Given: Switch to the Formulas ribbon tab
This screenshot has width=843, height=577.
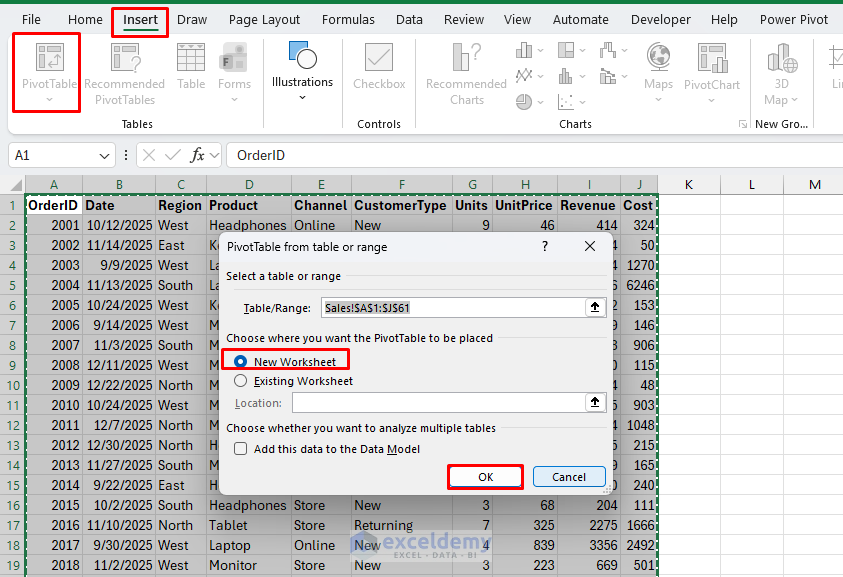Looking at the screenshot, I should [348, 18].
